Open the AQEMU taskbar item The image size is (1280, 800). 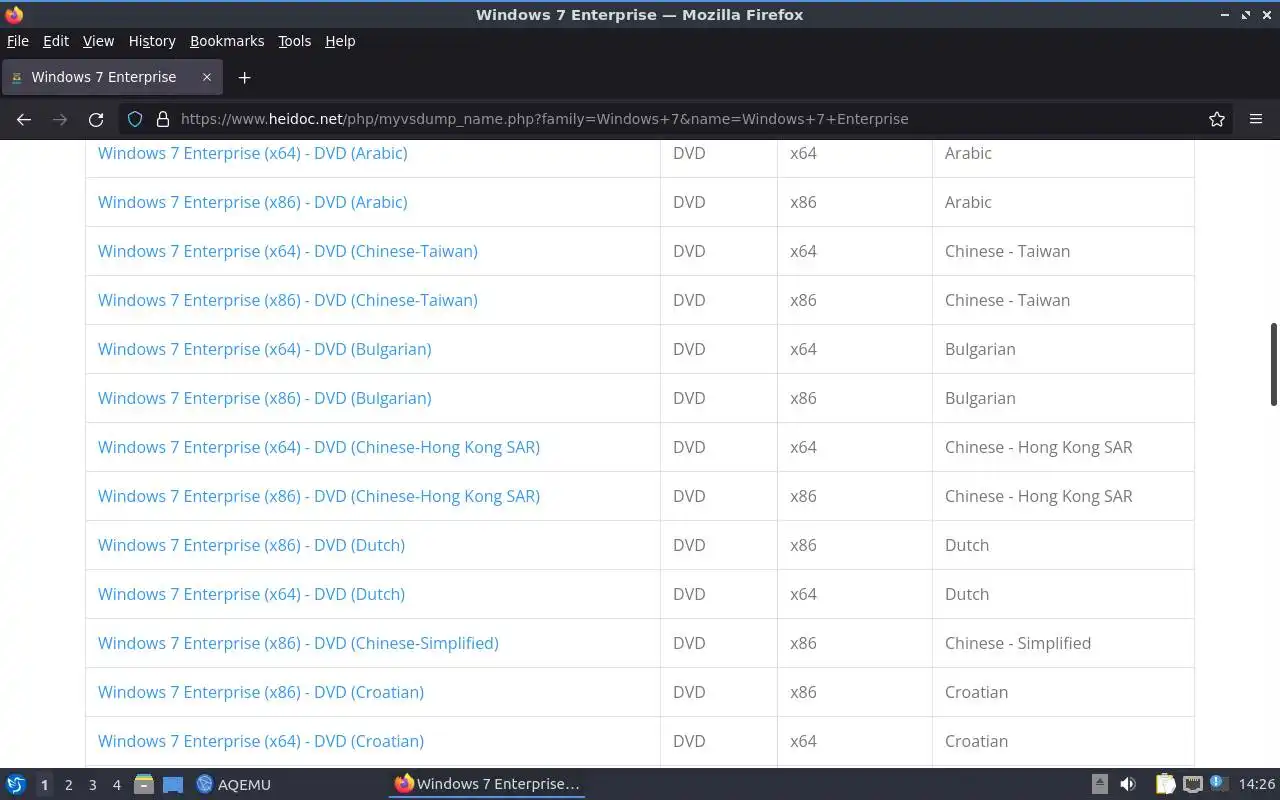tap(234, 784)
